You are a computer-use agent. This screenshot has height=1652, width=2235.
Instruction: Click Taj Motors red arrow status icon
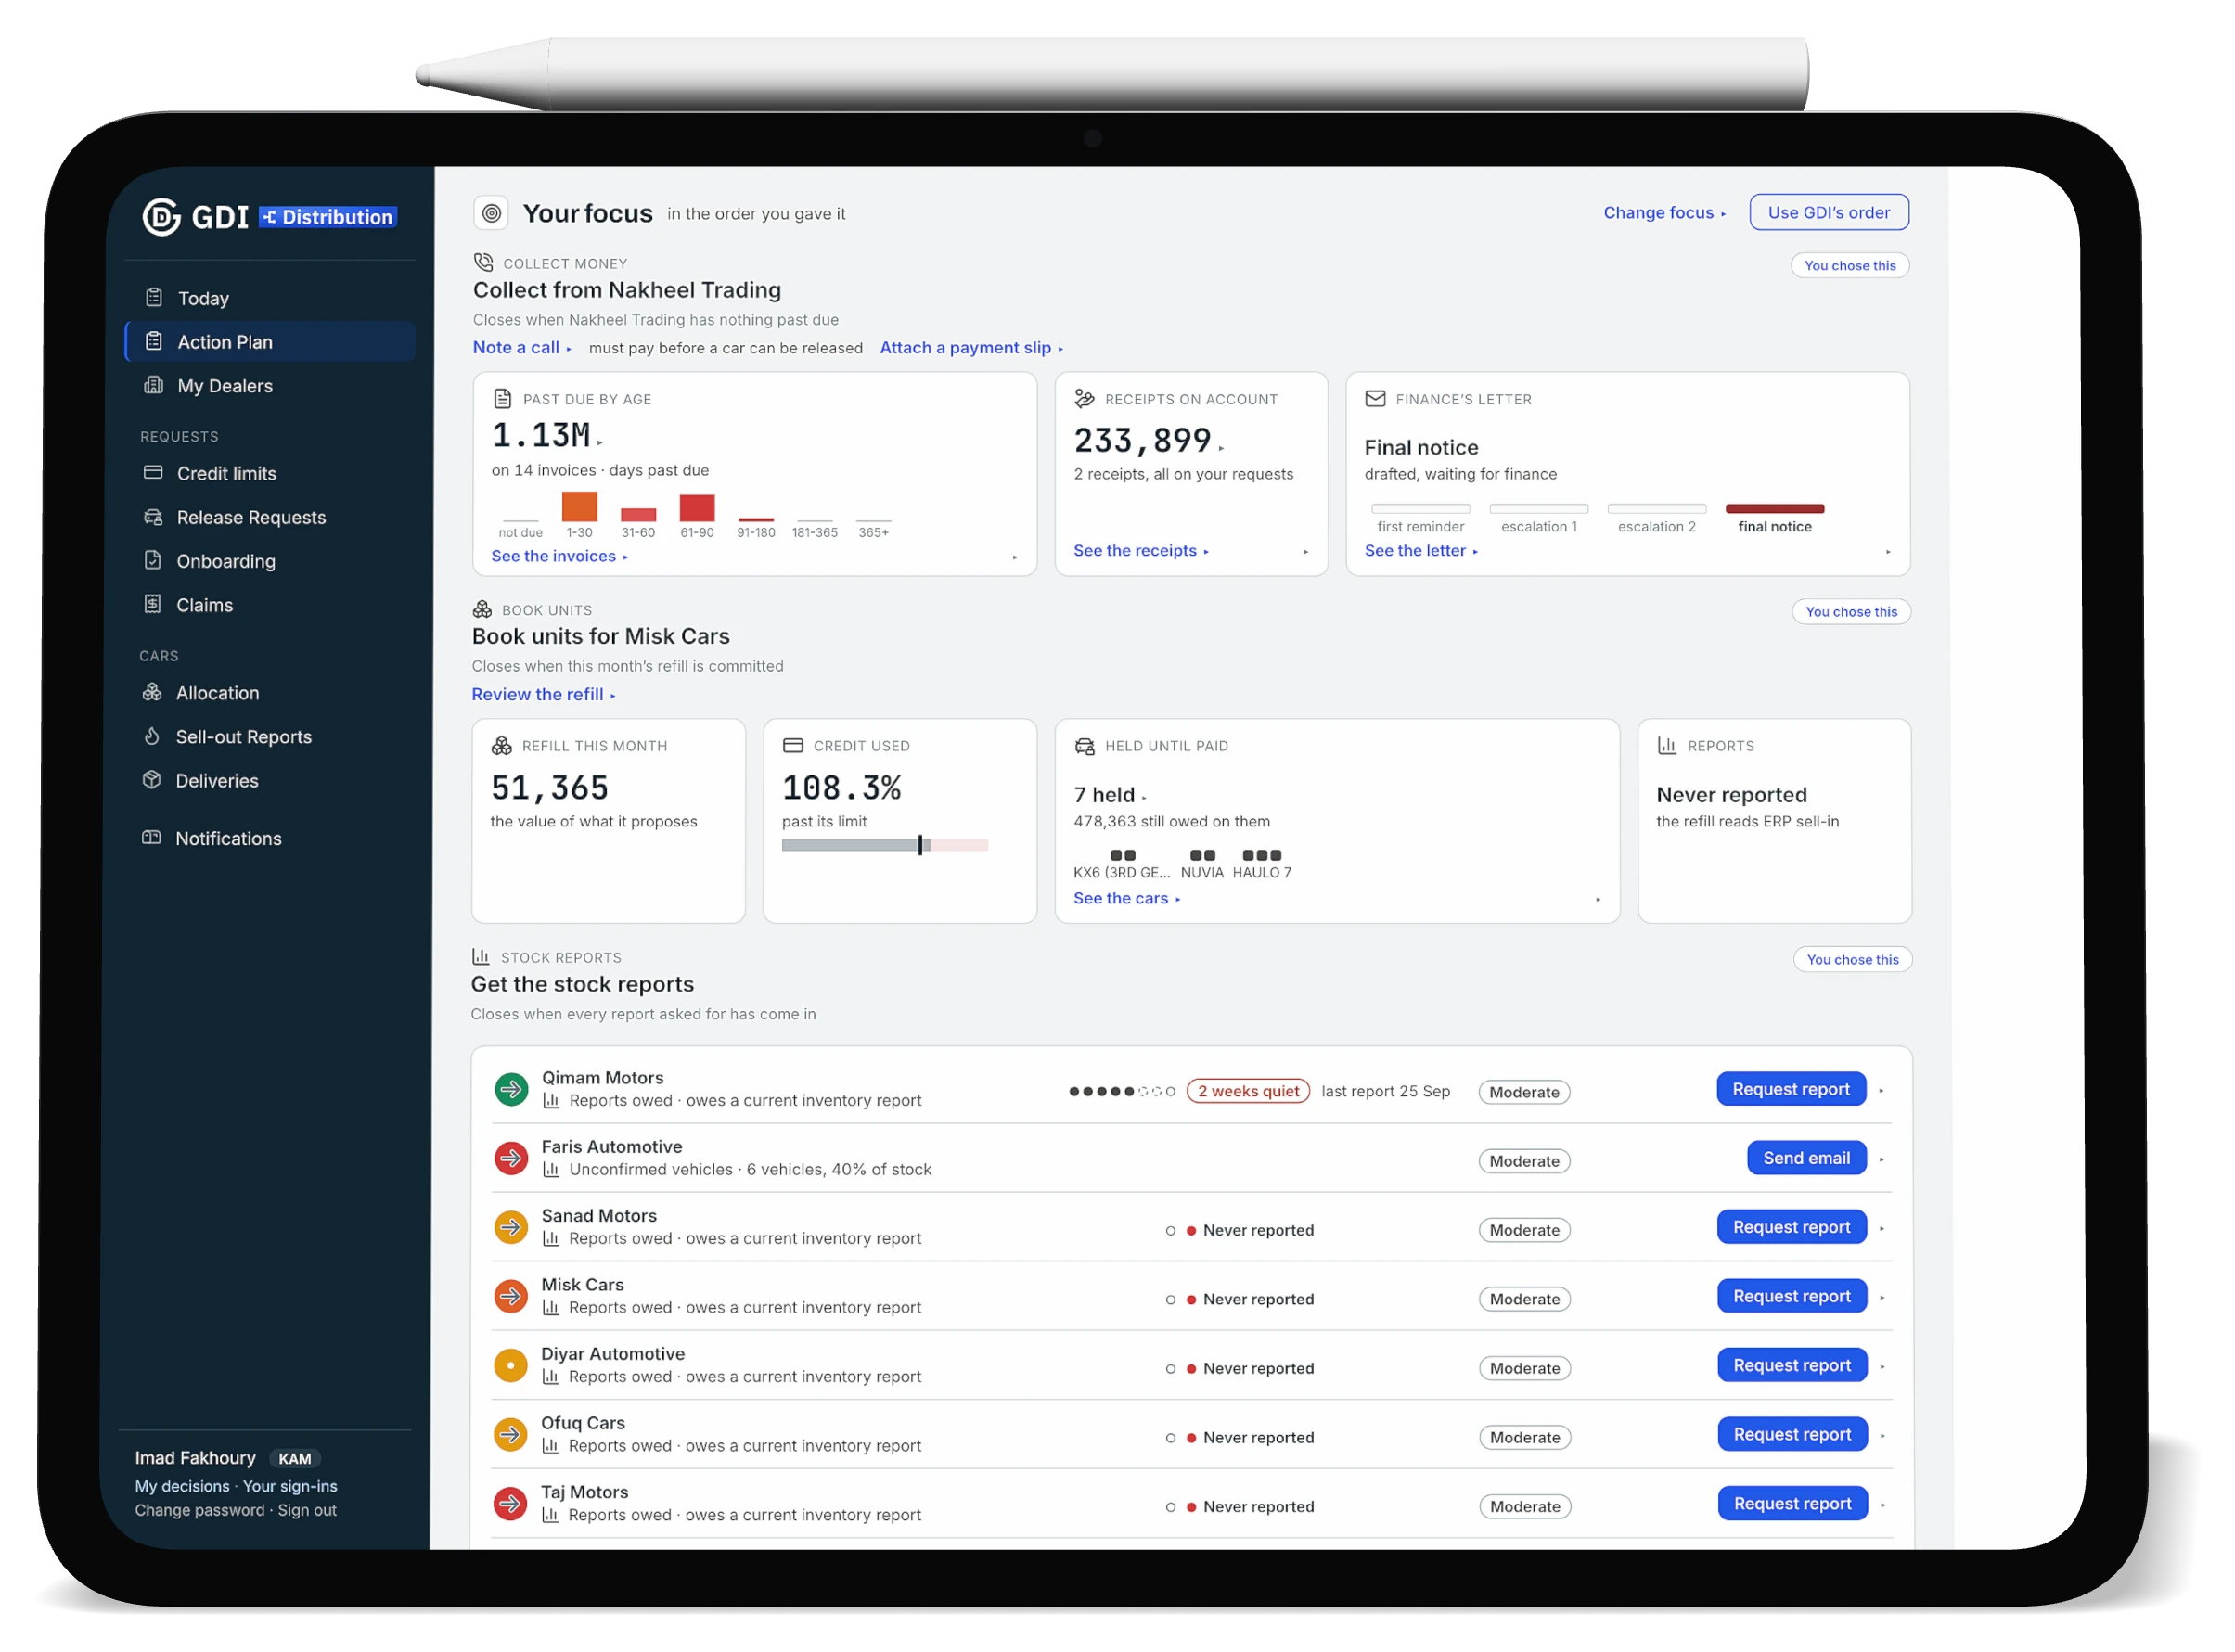point(511,1503)
